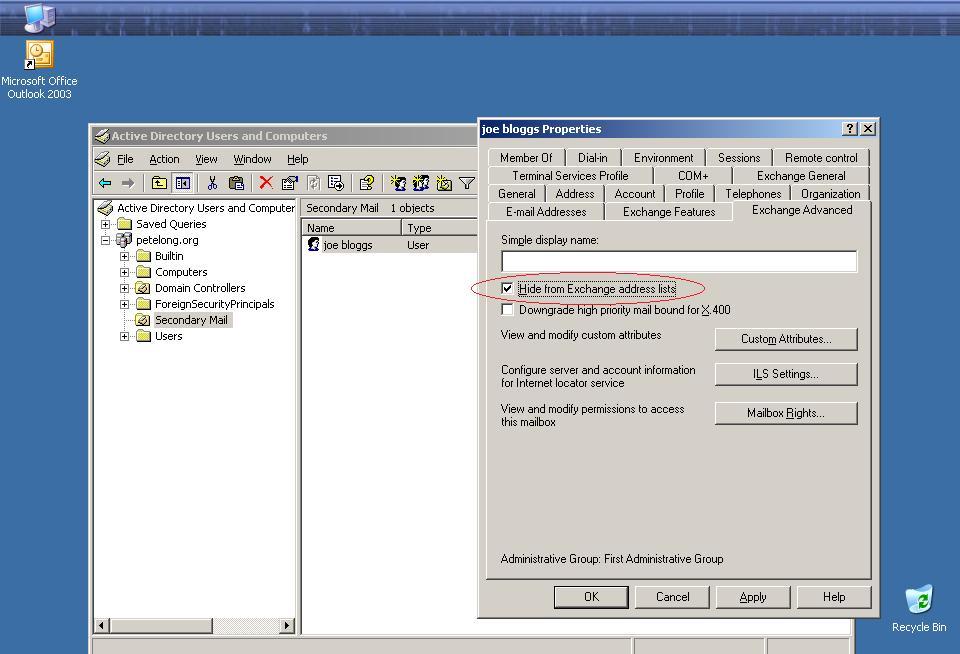This screenshot has width=960, height=654.
Task: Expand the ForeignSecurityPrincipals folder
Action: click(x=124, y=304)
